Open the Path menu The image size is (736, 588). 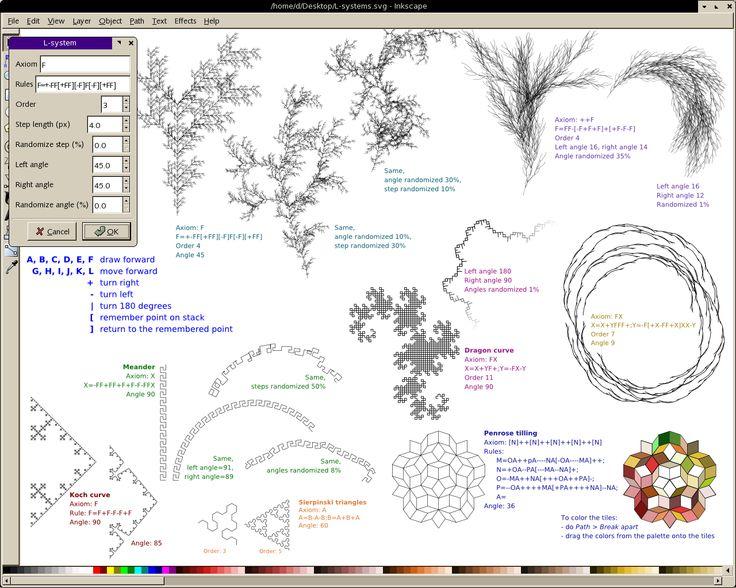coord(136,20)
